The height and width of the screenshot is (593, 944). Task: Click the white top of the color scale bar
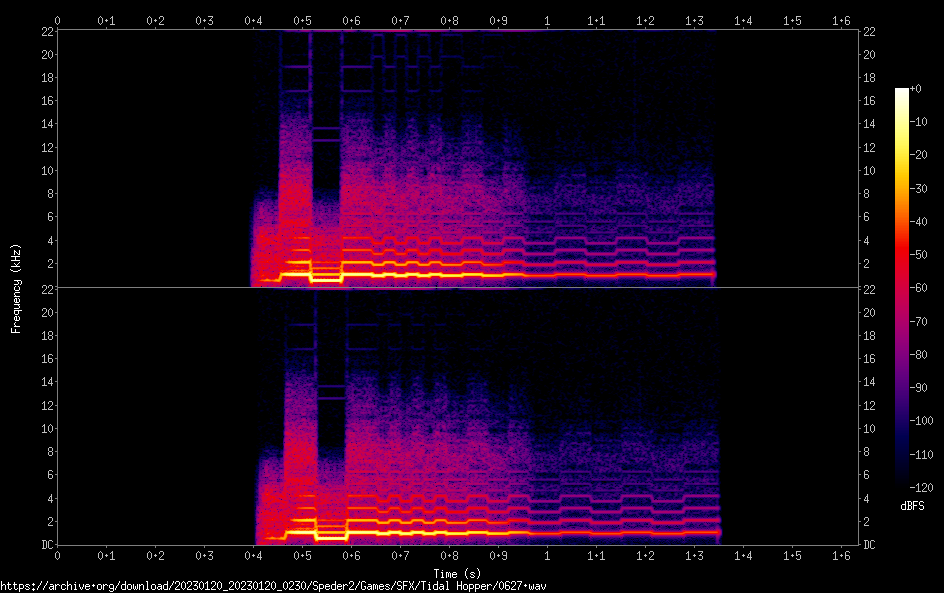[902, 92]
